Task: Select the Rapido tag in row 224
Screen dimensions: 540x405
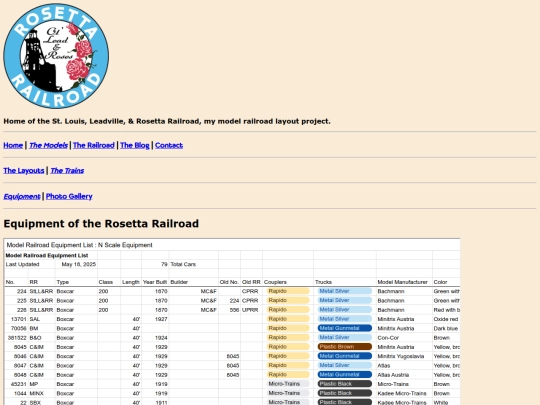Action: click(x=288, y=291)
